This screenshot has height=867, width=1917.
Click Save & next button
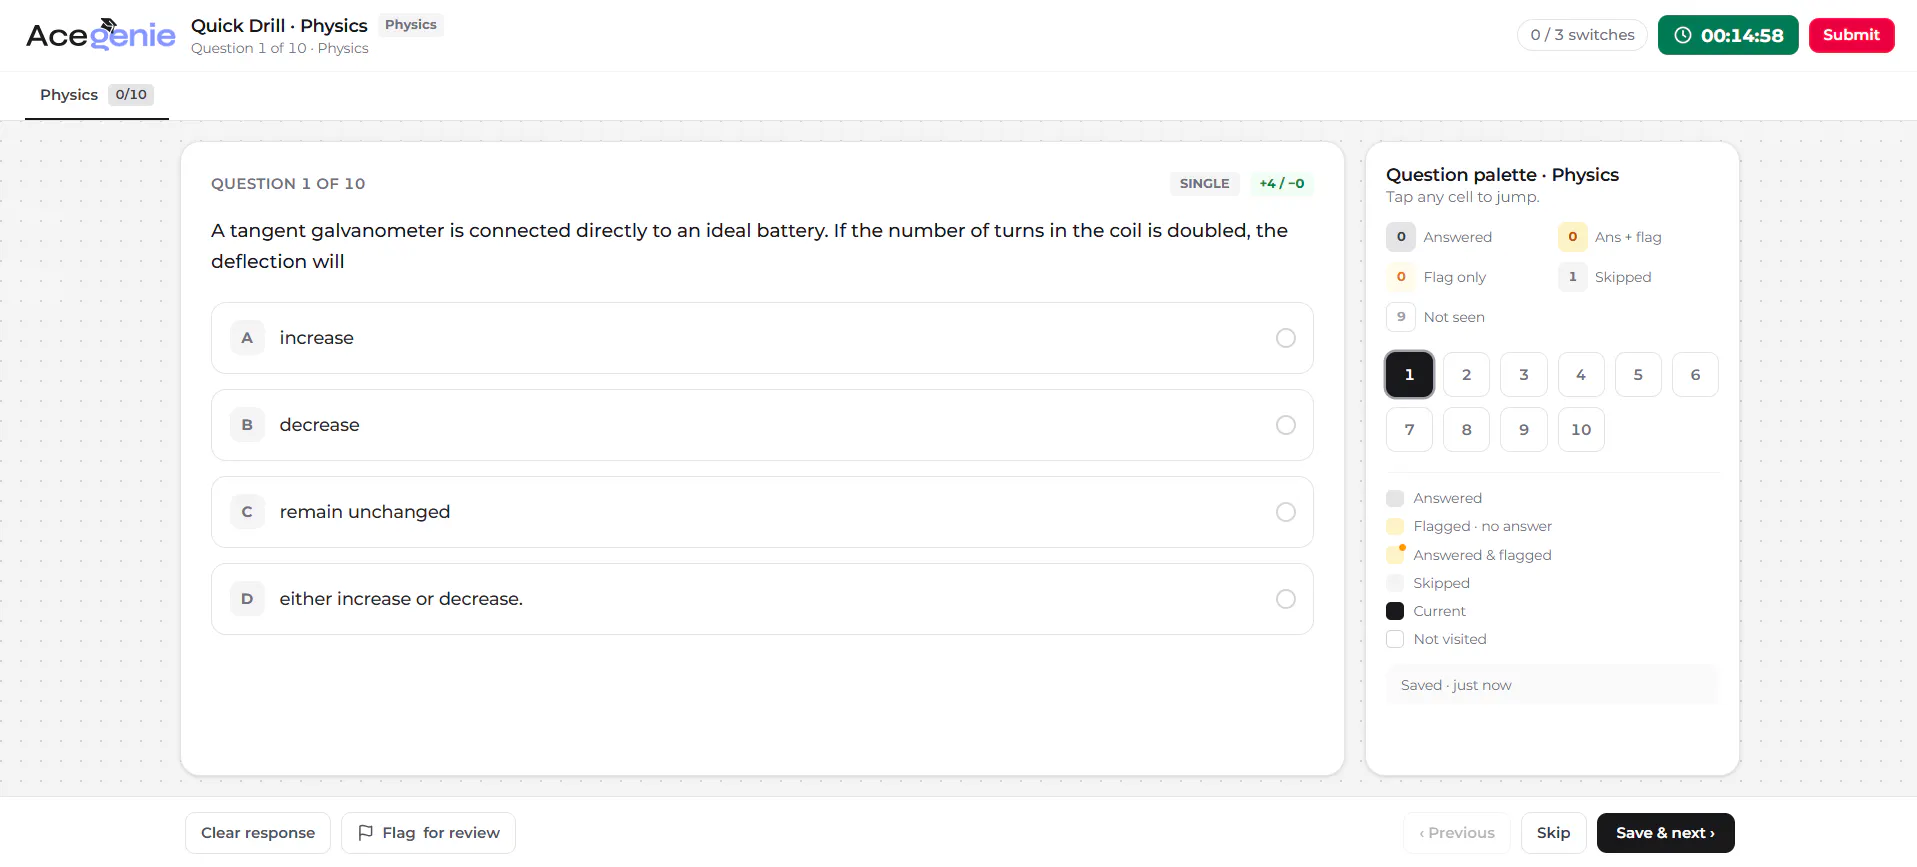(x=1665, y=833)
